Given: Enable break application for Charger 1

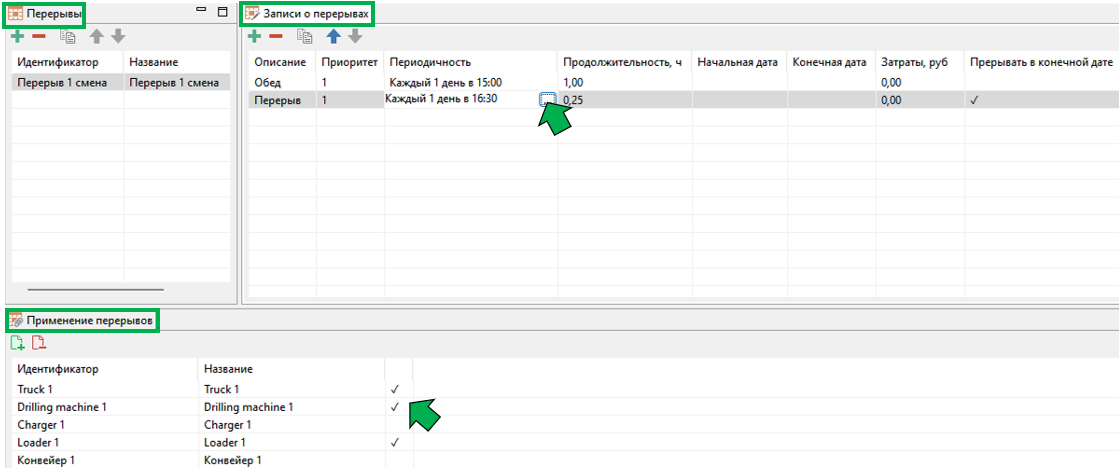Looking at the screenshot, I should point(399,425).
